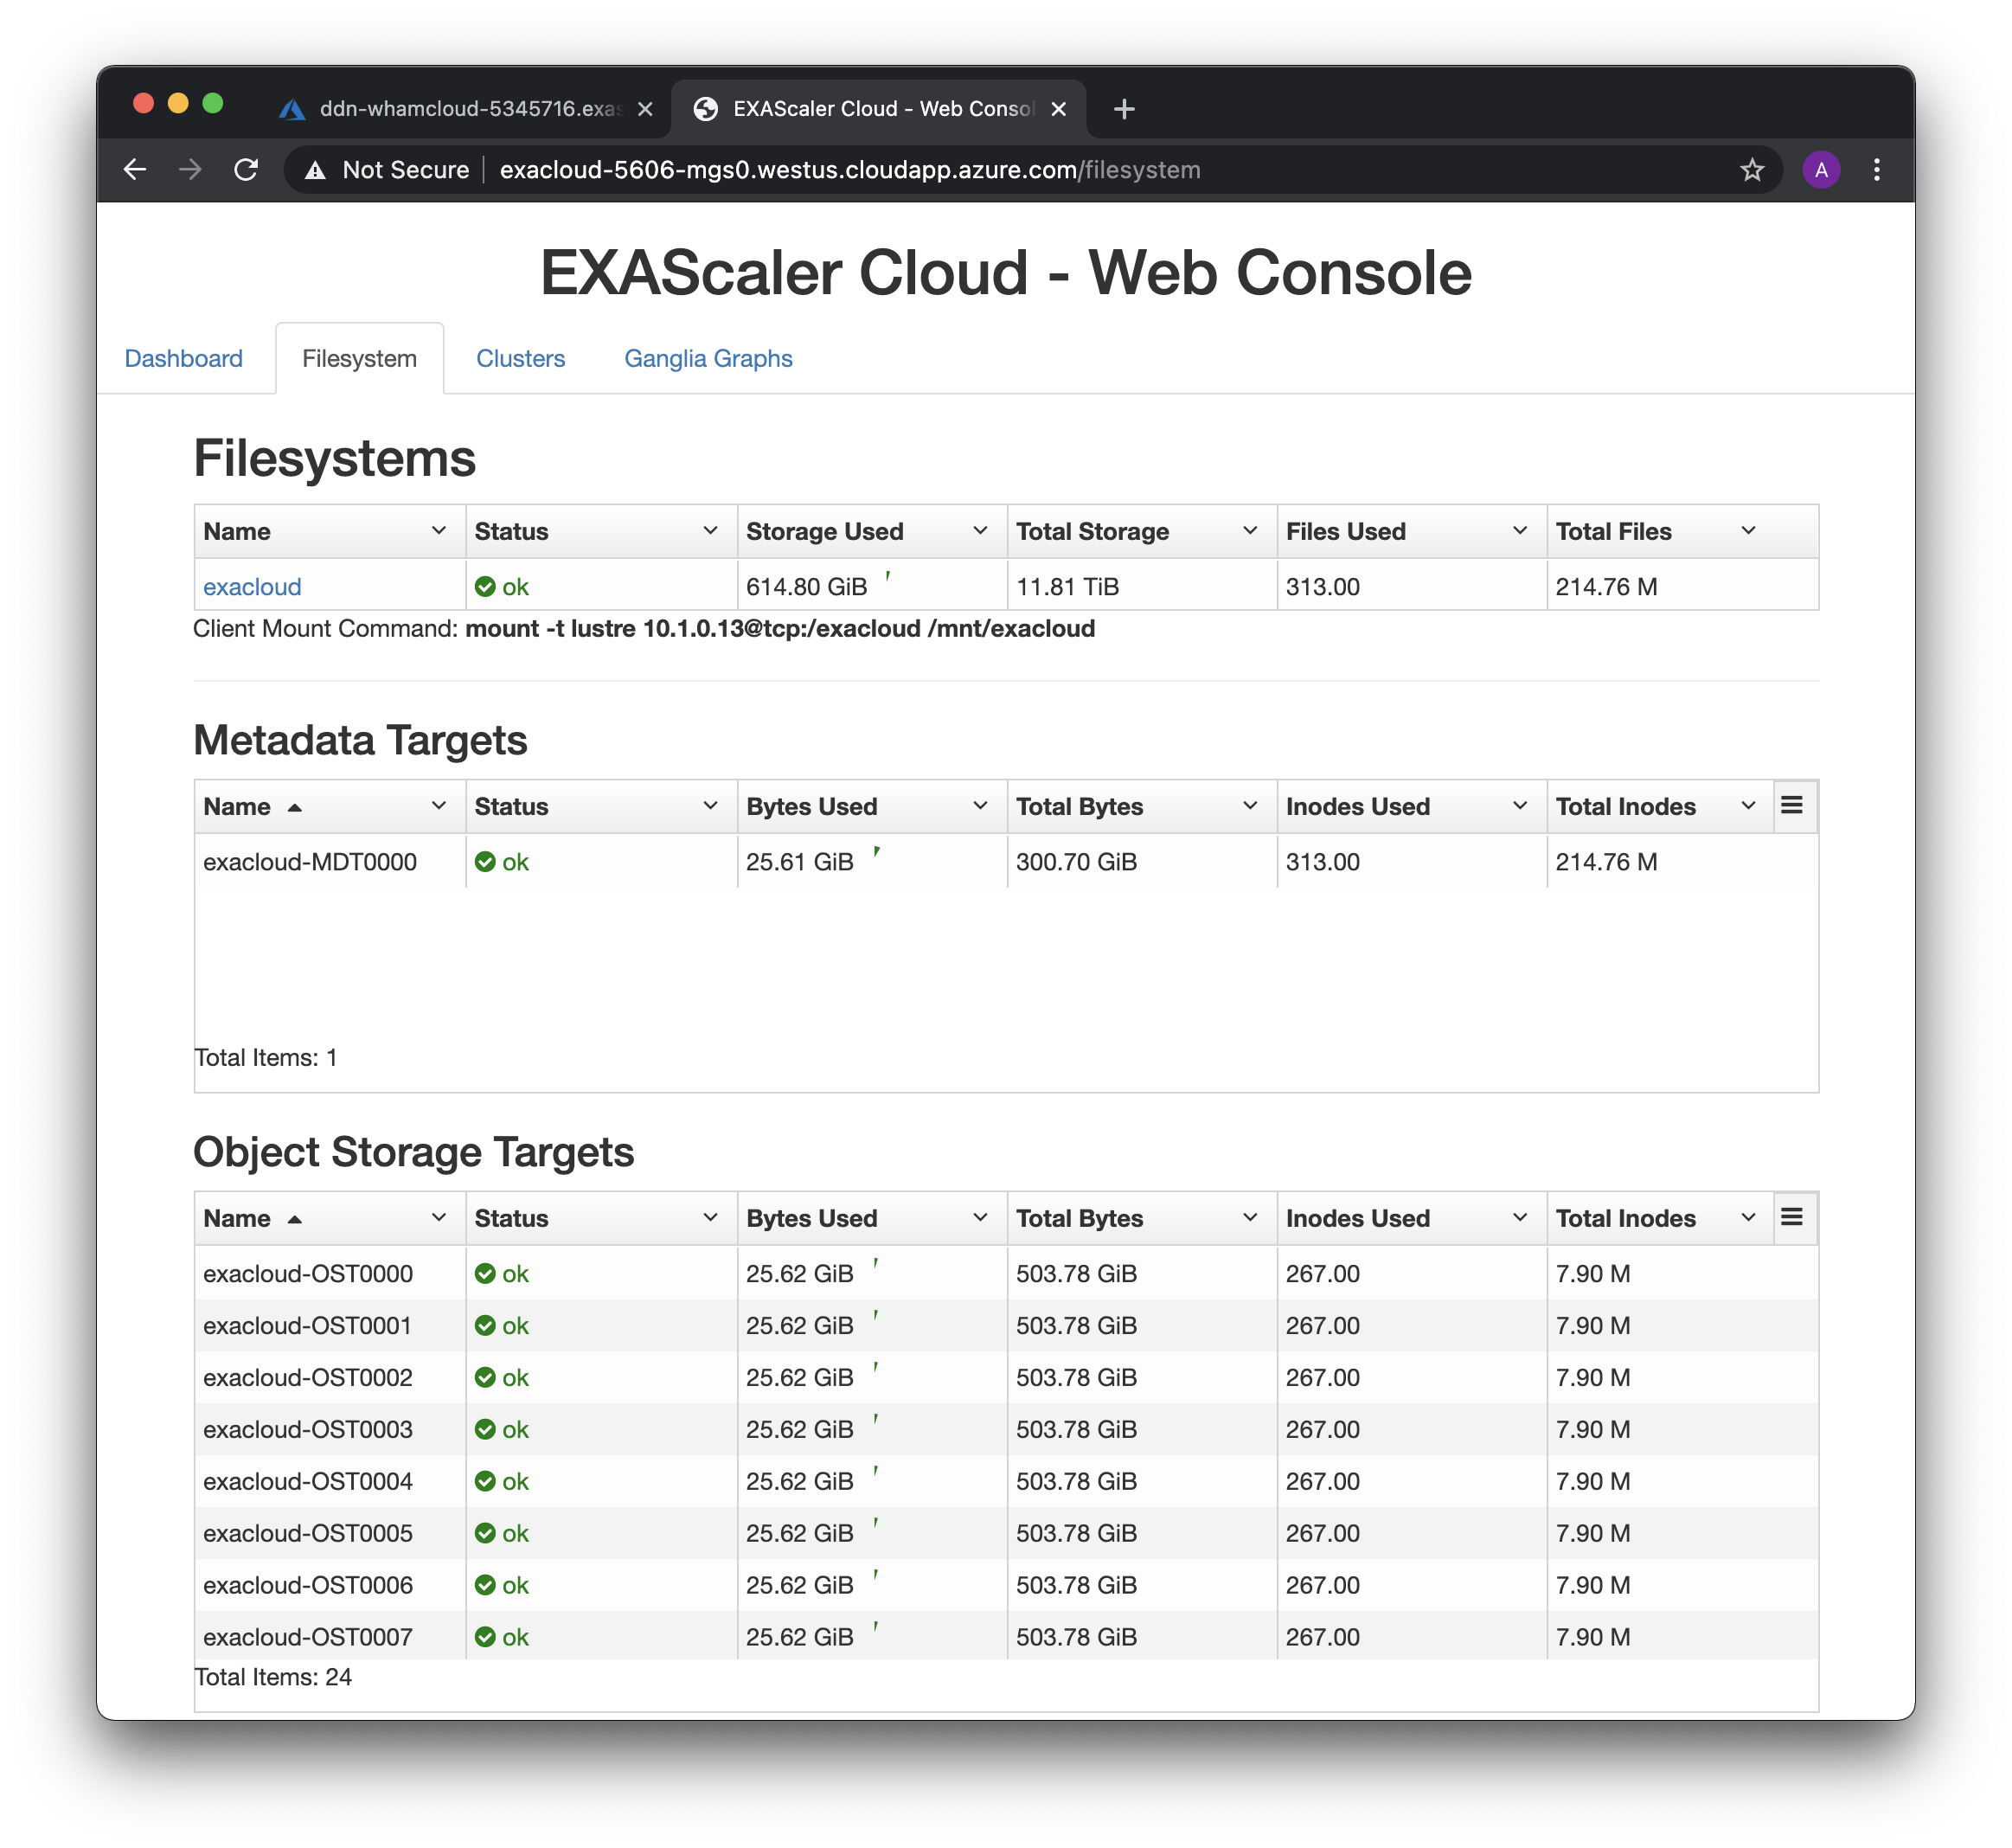
Task: Open Total Files column menu chevron
Action: pos(1748,531)
